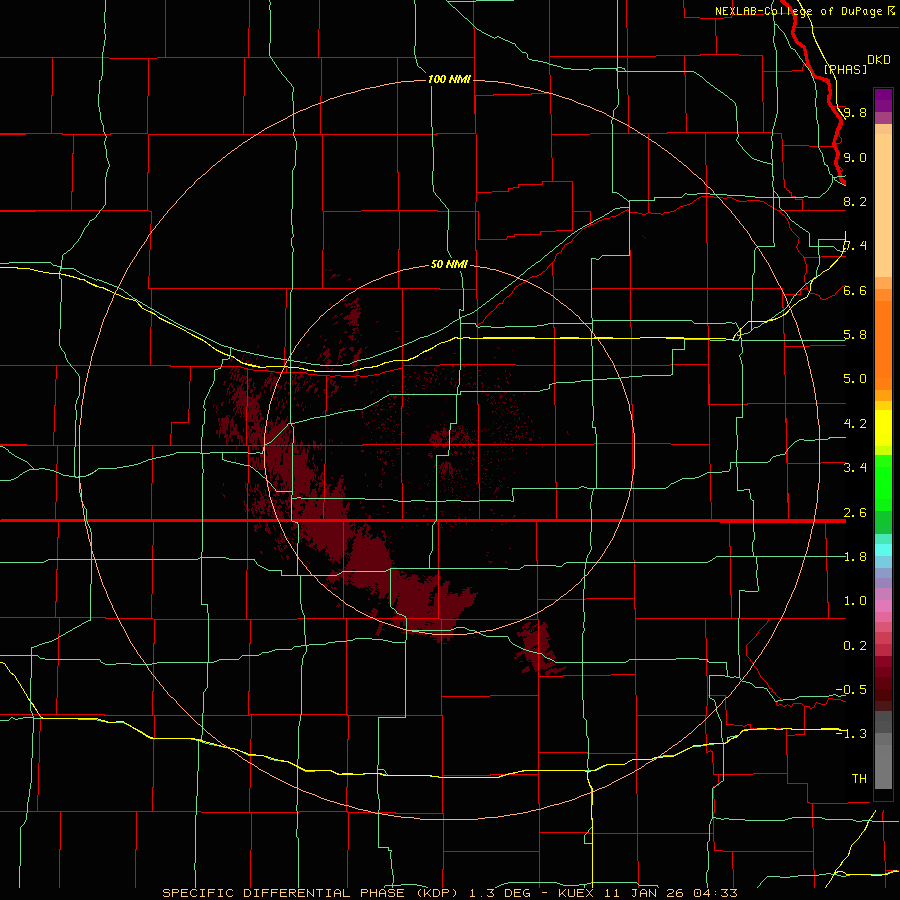
Task: Click the bright yellow legend color band
Action: (x=883, y=428)
